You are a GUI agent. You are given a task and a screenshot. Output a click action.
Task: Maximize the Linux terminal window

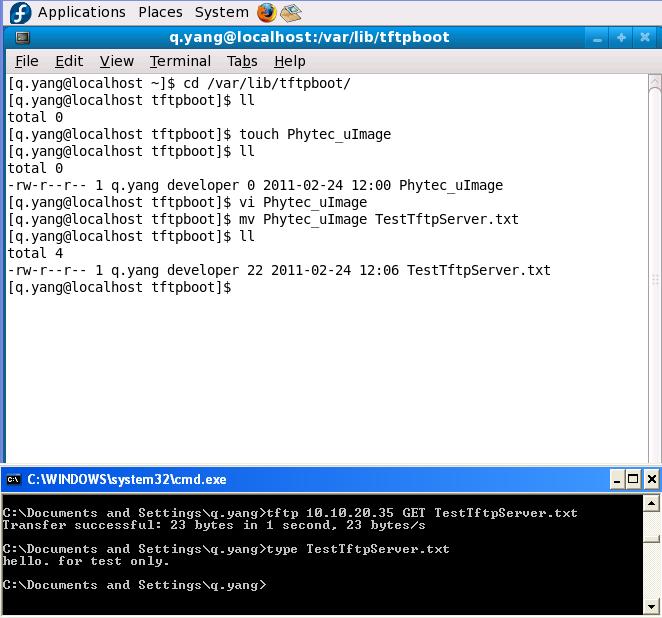[621, 38]
